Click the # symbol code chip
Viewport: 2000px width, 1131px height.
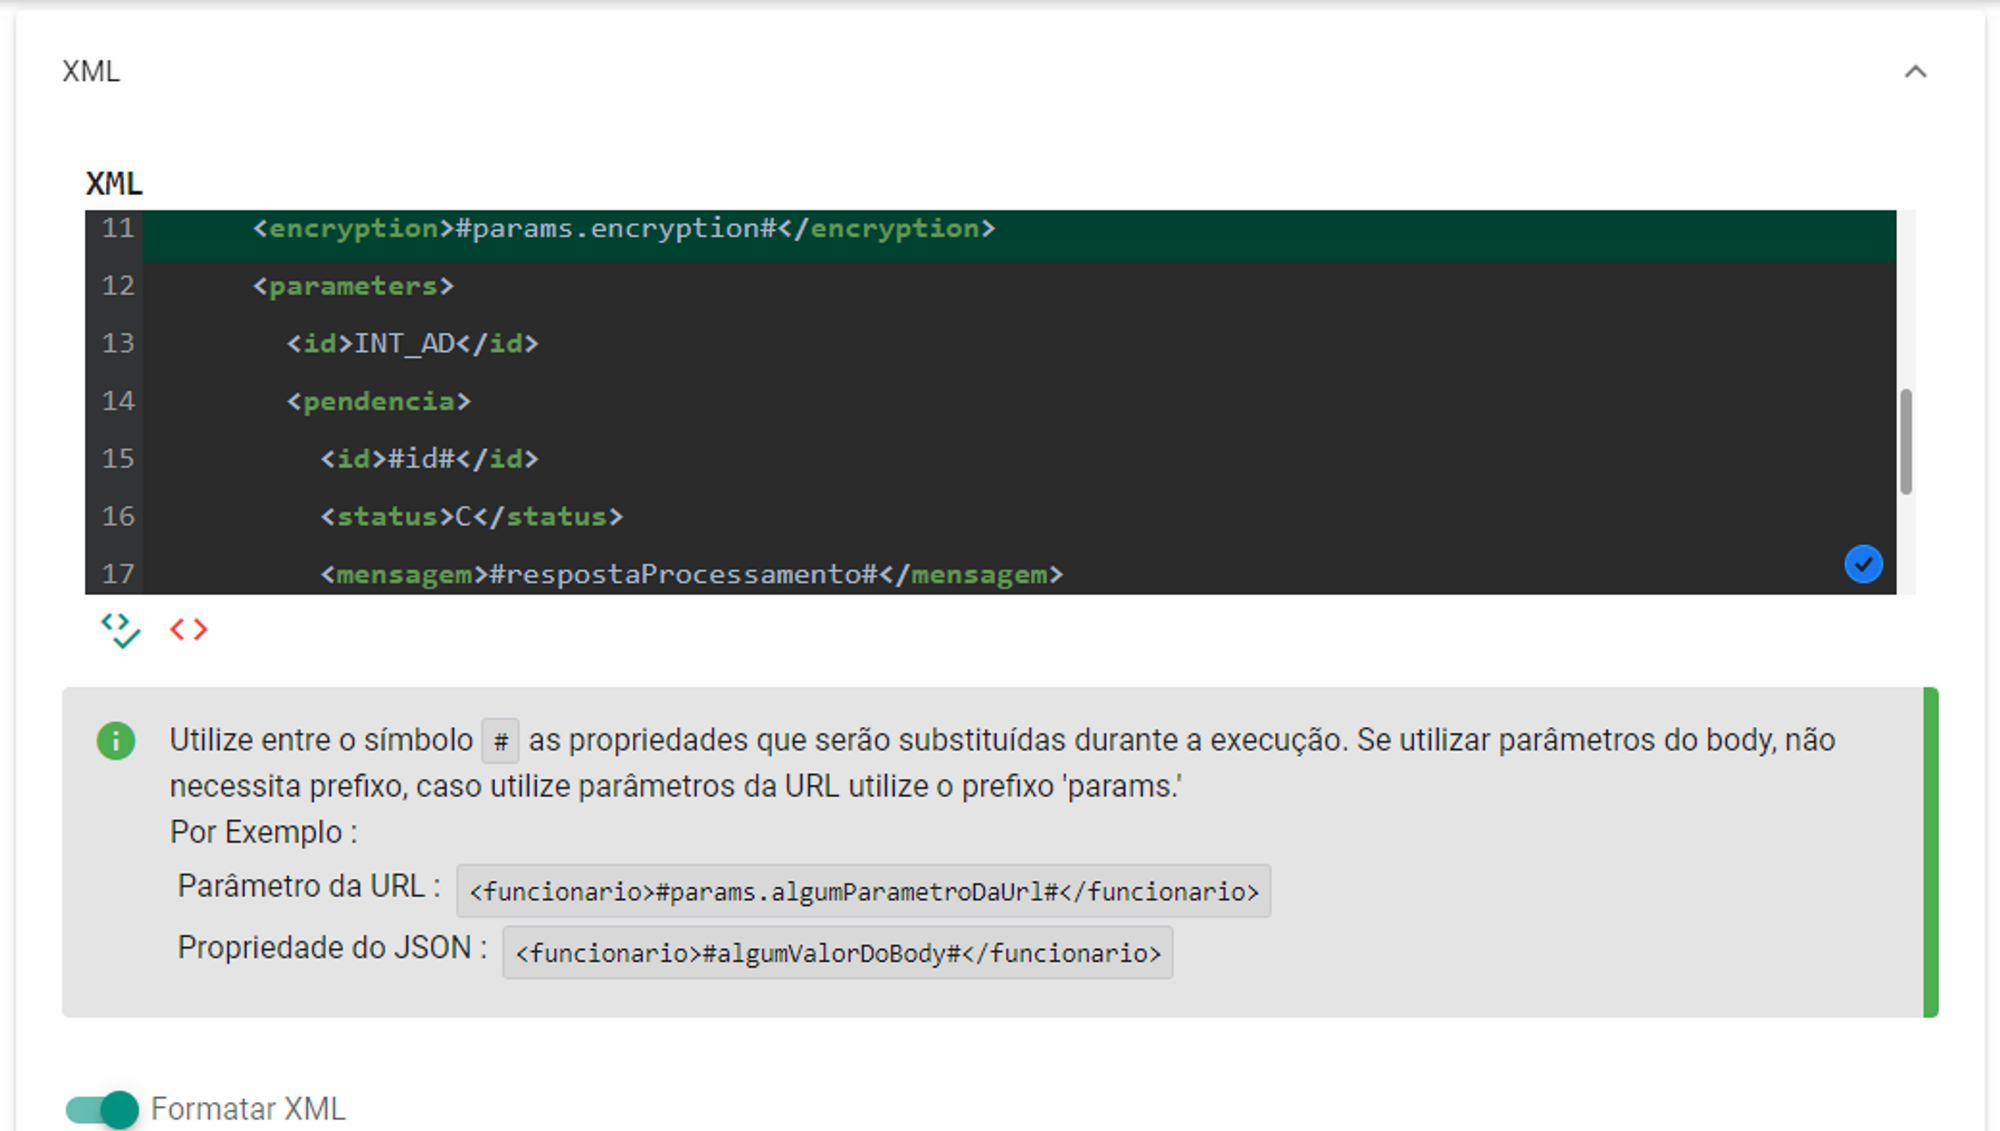coord(500,742)
